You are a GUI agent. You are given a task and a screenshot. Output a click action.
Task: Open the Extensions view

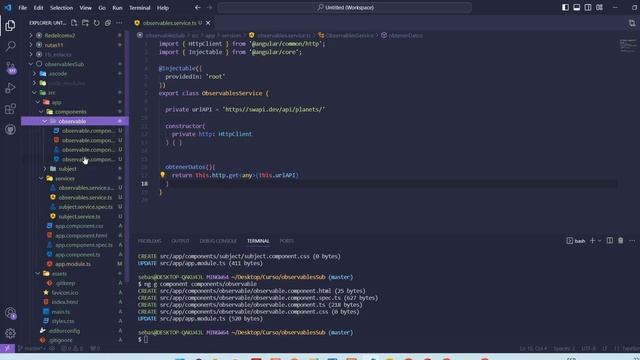coord(10,109)
